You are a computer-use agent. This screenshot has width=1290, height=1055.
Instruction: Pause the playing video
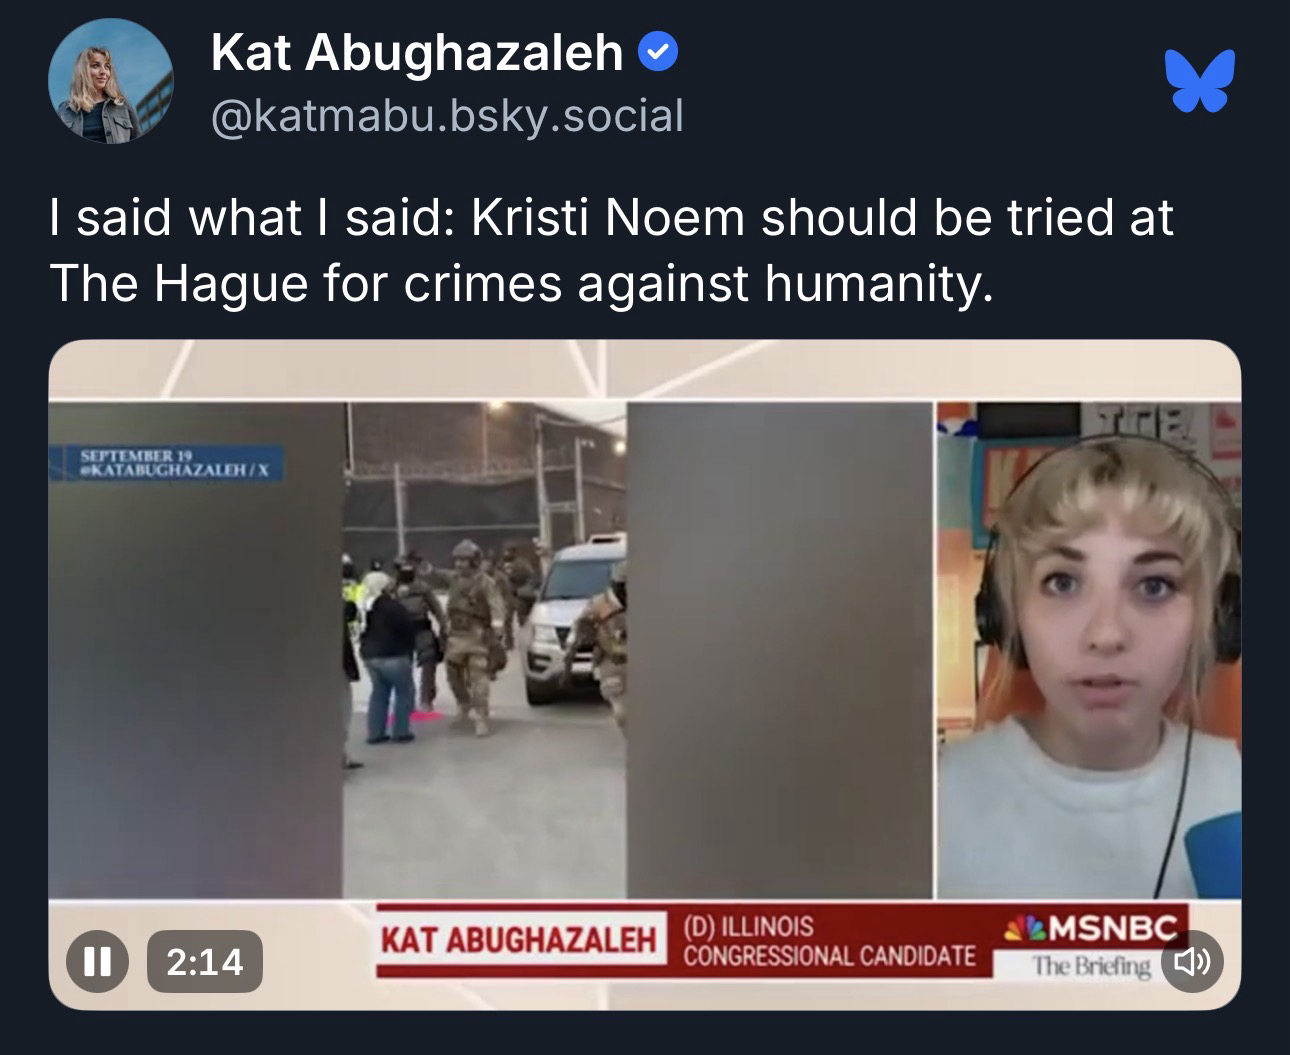(x=97, y=961)
